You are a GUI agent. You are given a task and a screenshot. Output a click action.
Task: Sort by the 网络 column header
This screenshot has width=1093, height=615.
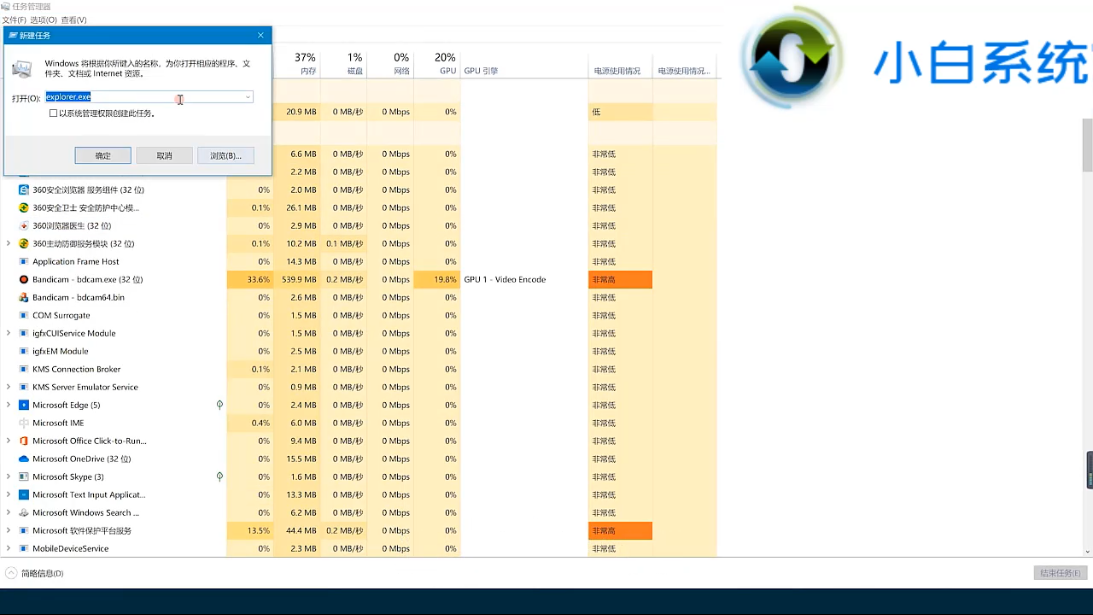click(390, 63)
